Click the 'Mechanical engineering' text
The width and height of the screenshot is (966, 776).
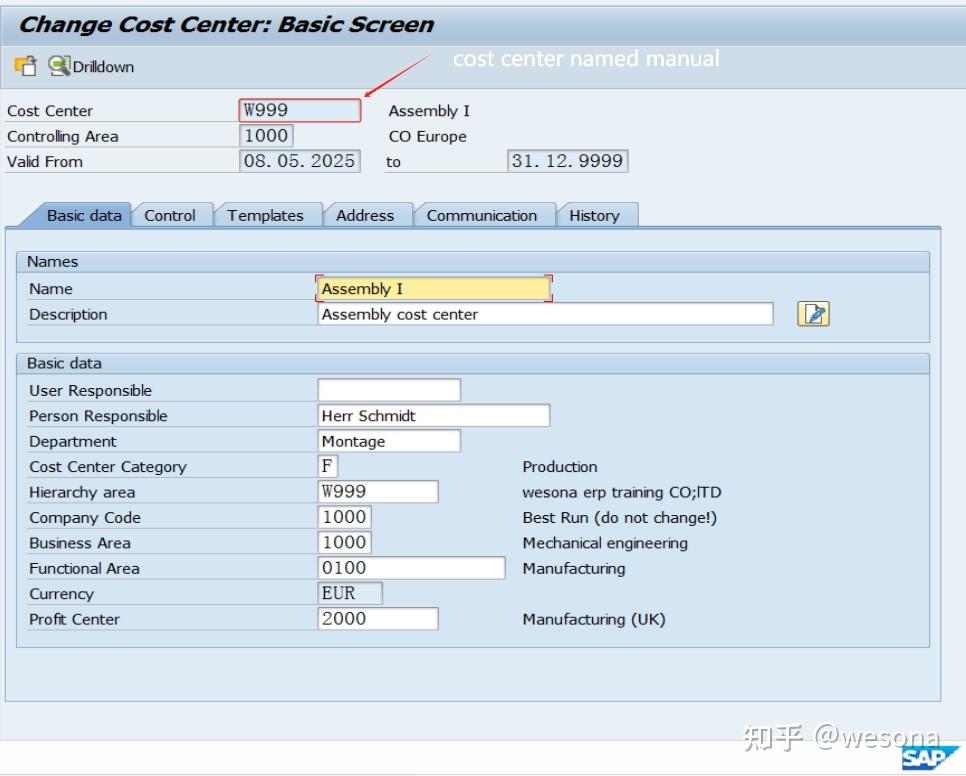pos(605,543)
